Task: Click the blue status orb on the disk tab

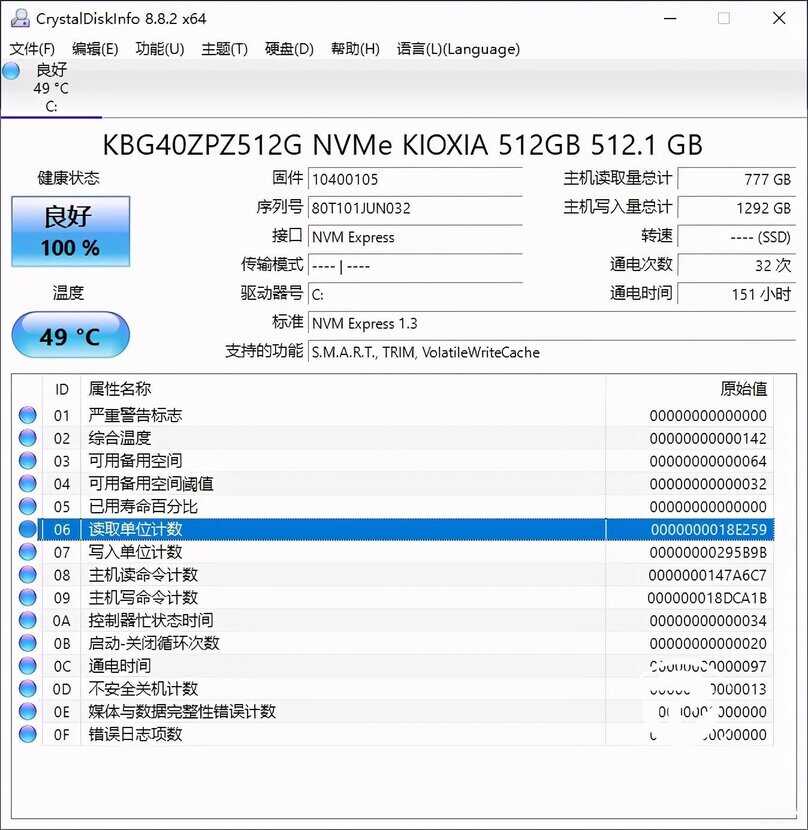Action: [x=11, y=71]
